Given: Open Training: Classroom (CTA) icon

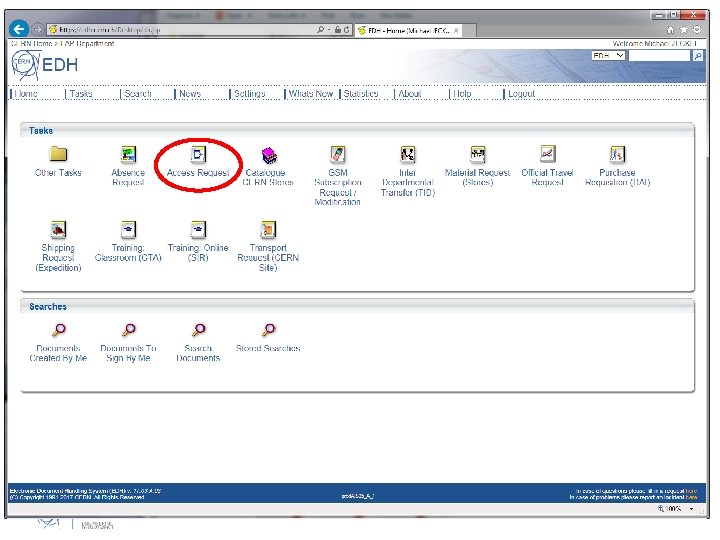Looking at the screenshot, I should [128, 229].
